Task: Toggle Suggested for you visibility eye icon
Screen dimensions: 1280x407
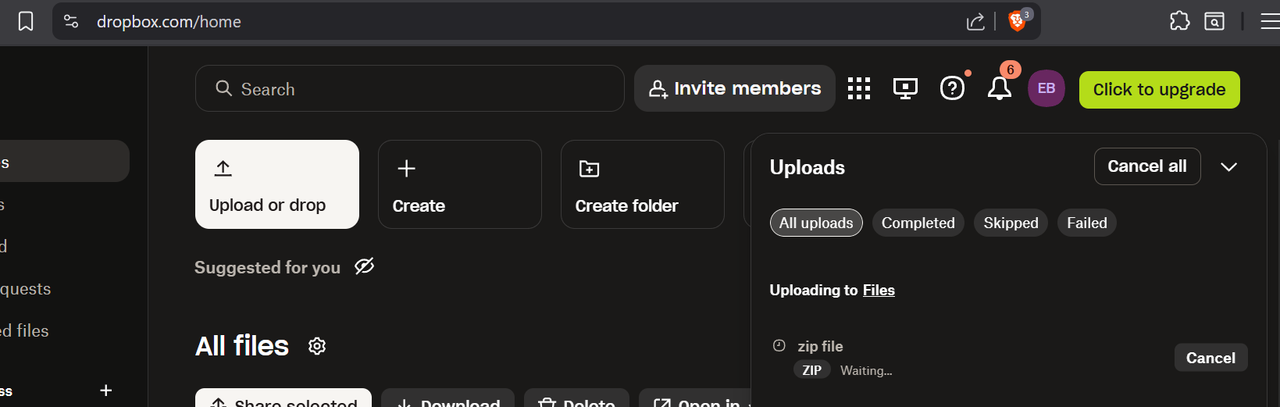Action: [x=364, y=267]
